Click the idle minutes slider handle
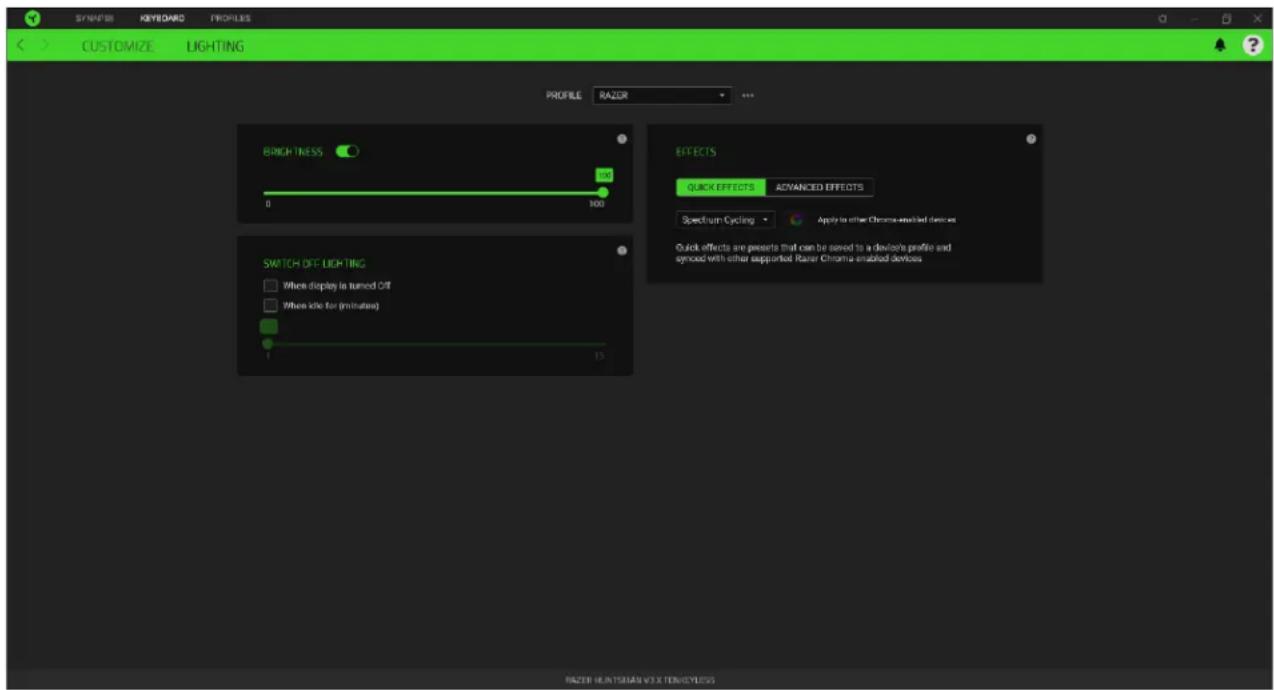 (267, 343)
